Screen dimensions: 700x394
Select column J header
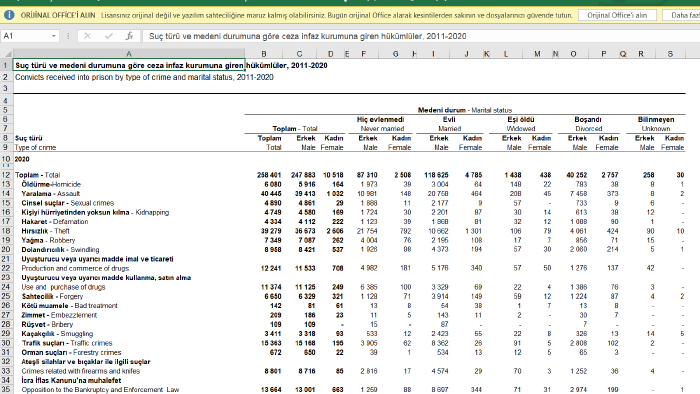[x=467, y=54]
